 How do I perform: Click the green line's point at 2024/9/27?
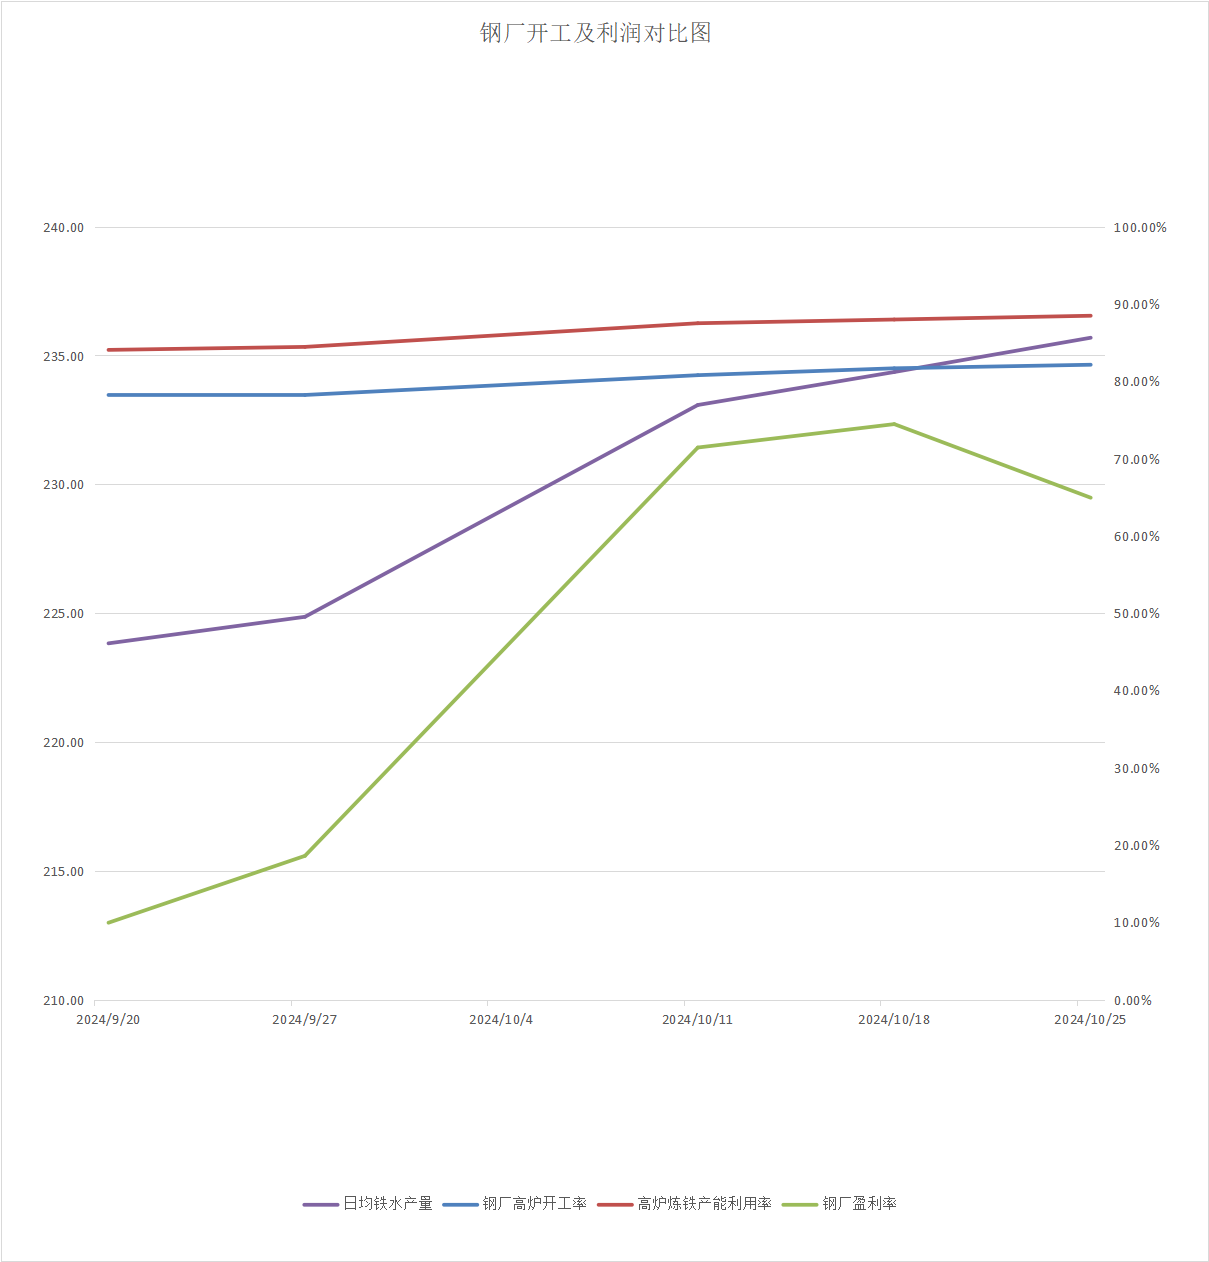pos(305,856)
